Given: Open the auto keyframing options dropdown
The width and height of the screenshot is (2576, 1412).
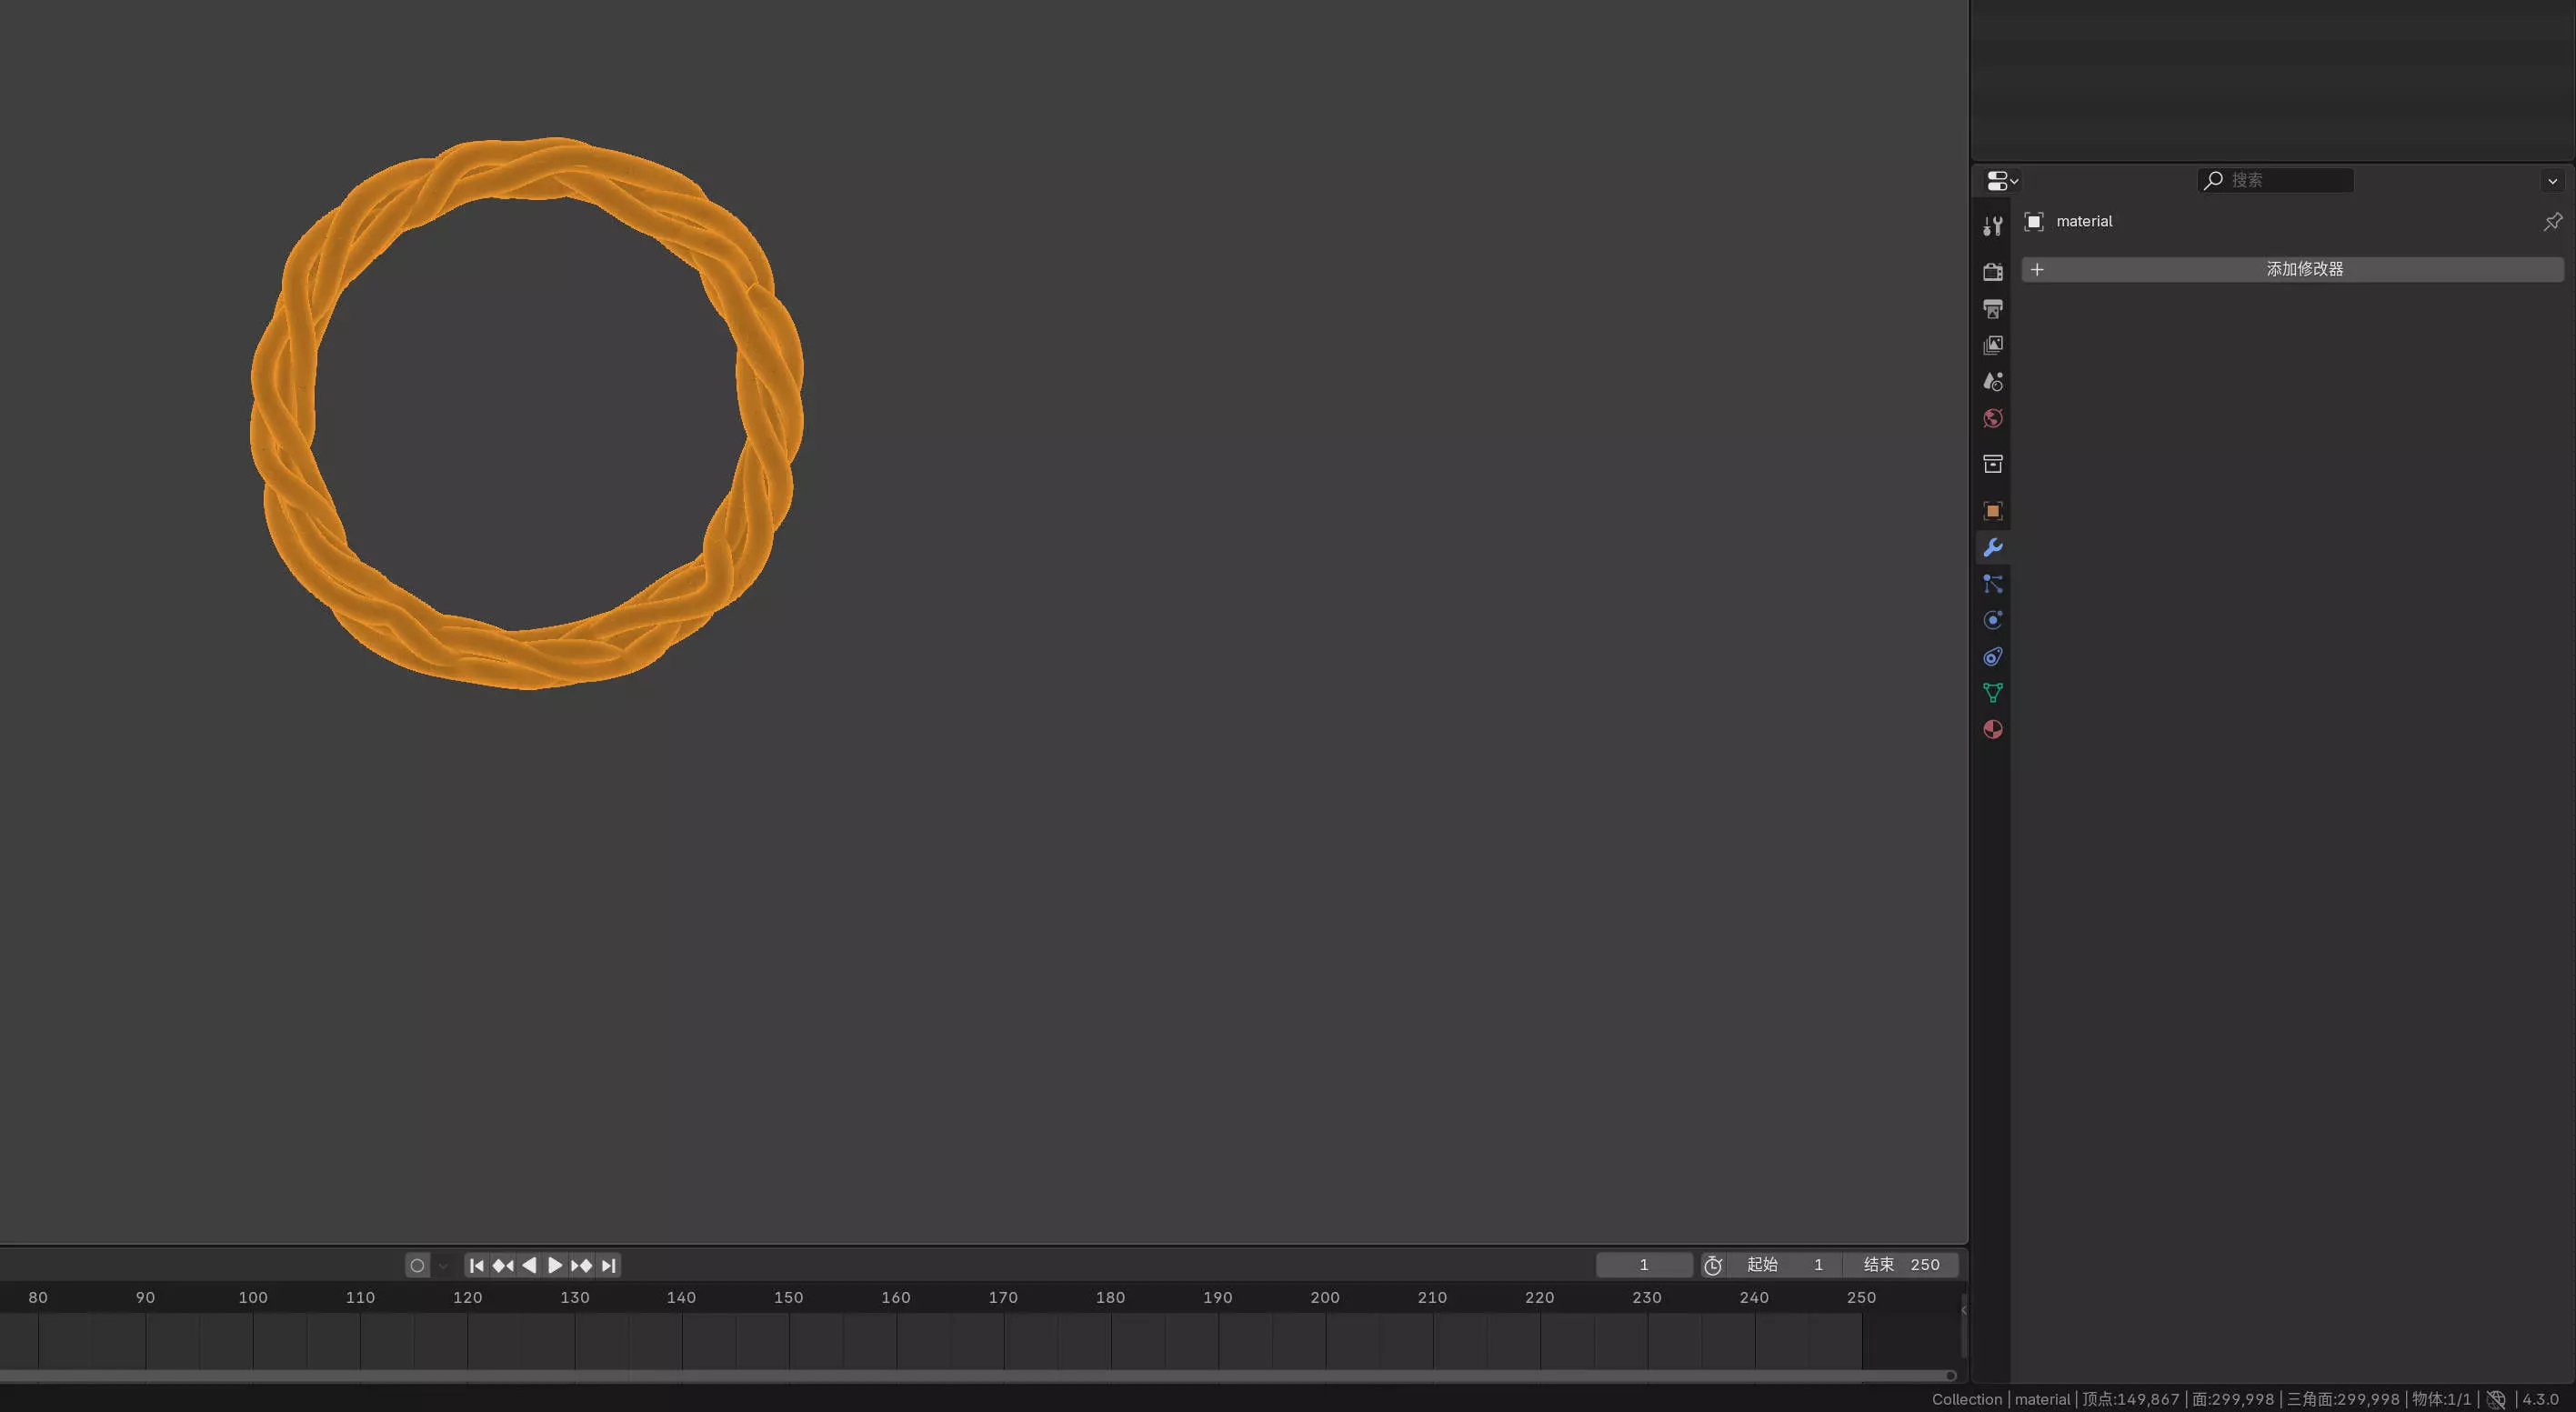Looking at the screenshot, I should click(443, 1265).
